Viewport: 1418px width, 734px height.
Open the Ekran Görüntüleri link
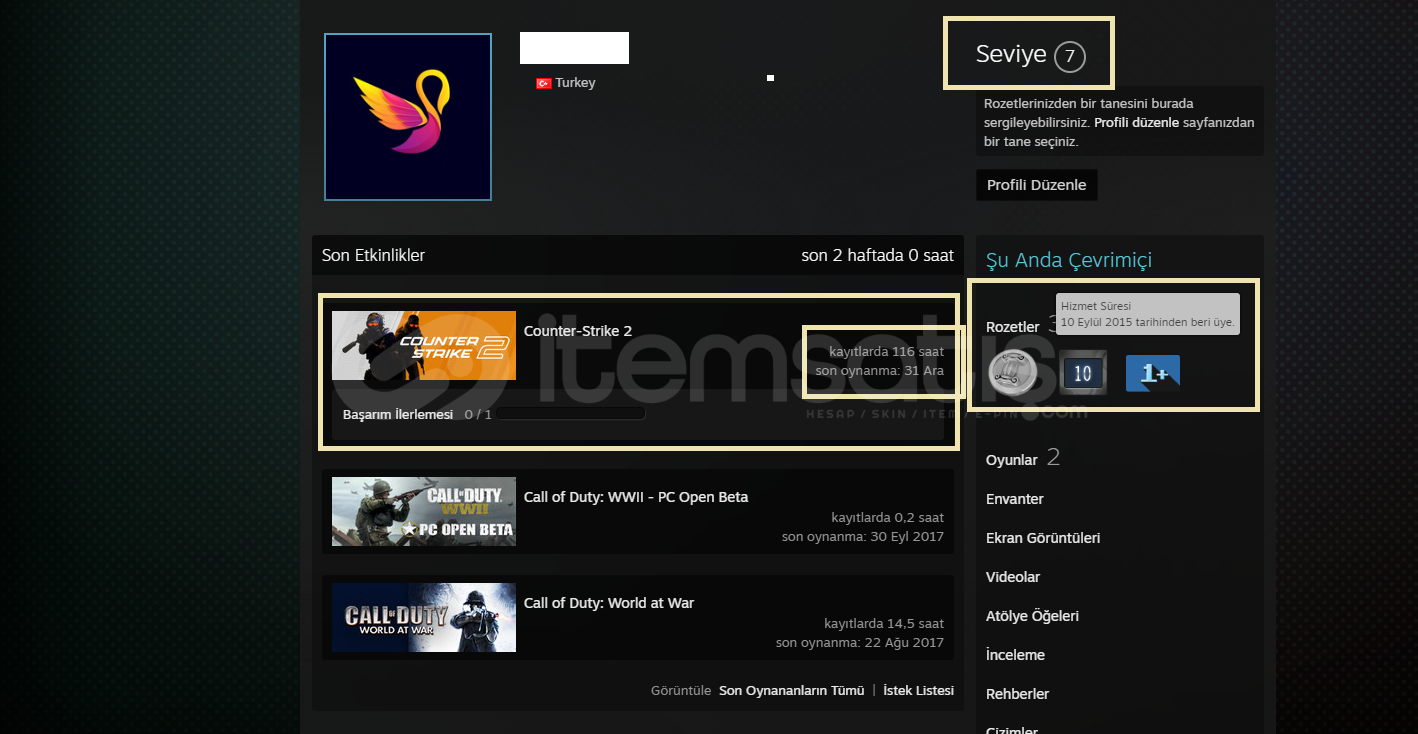click(x=1043, y=538)
